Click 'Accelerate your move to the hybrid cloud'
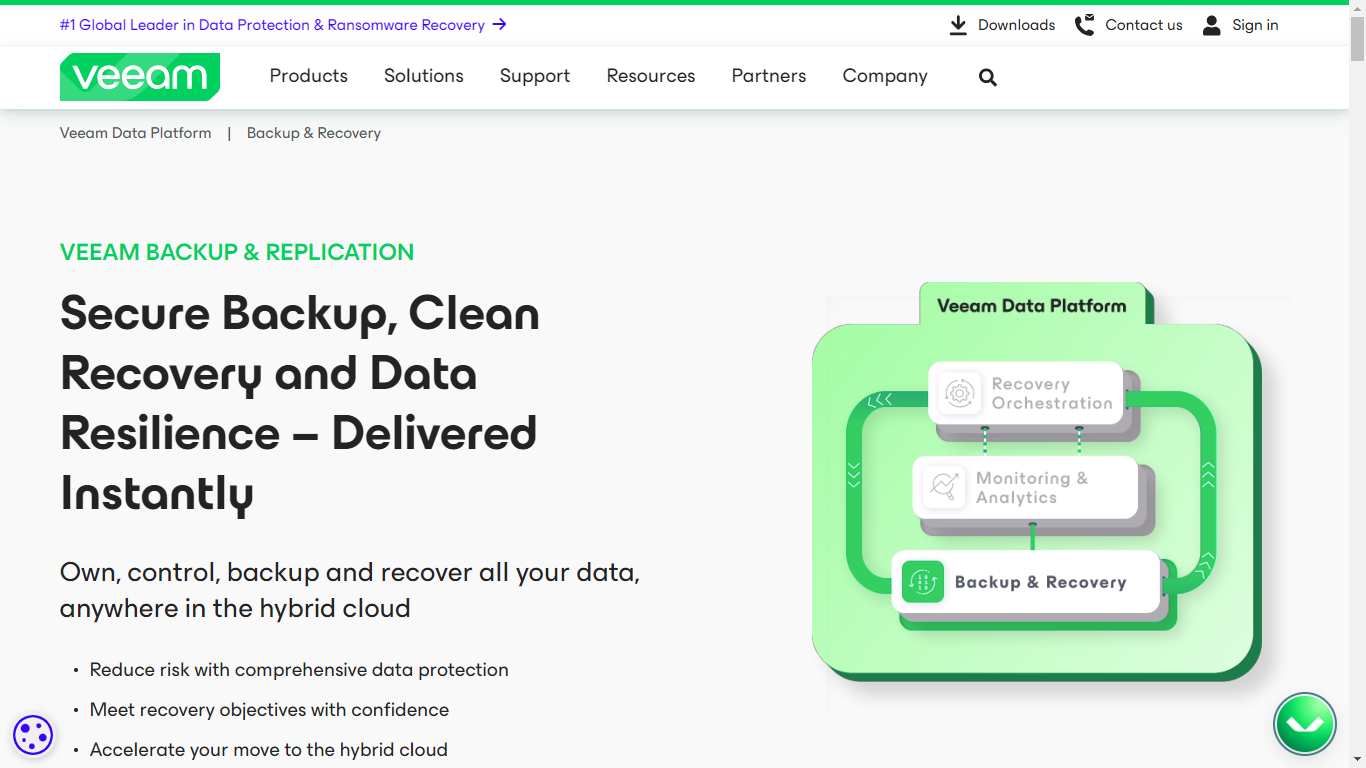Screen dimensions: 1366x768 pos(269,750)
